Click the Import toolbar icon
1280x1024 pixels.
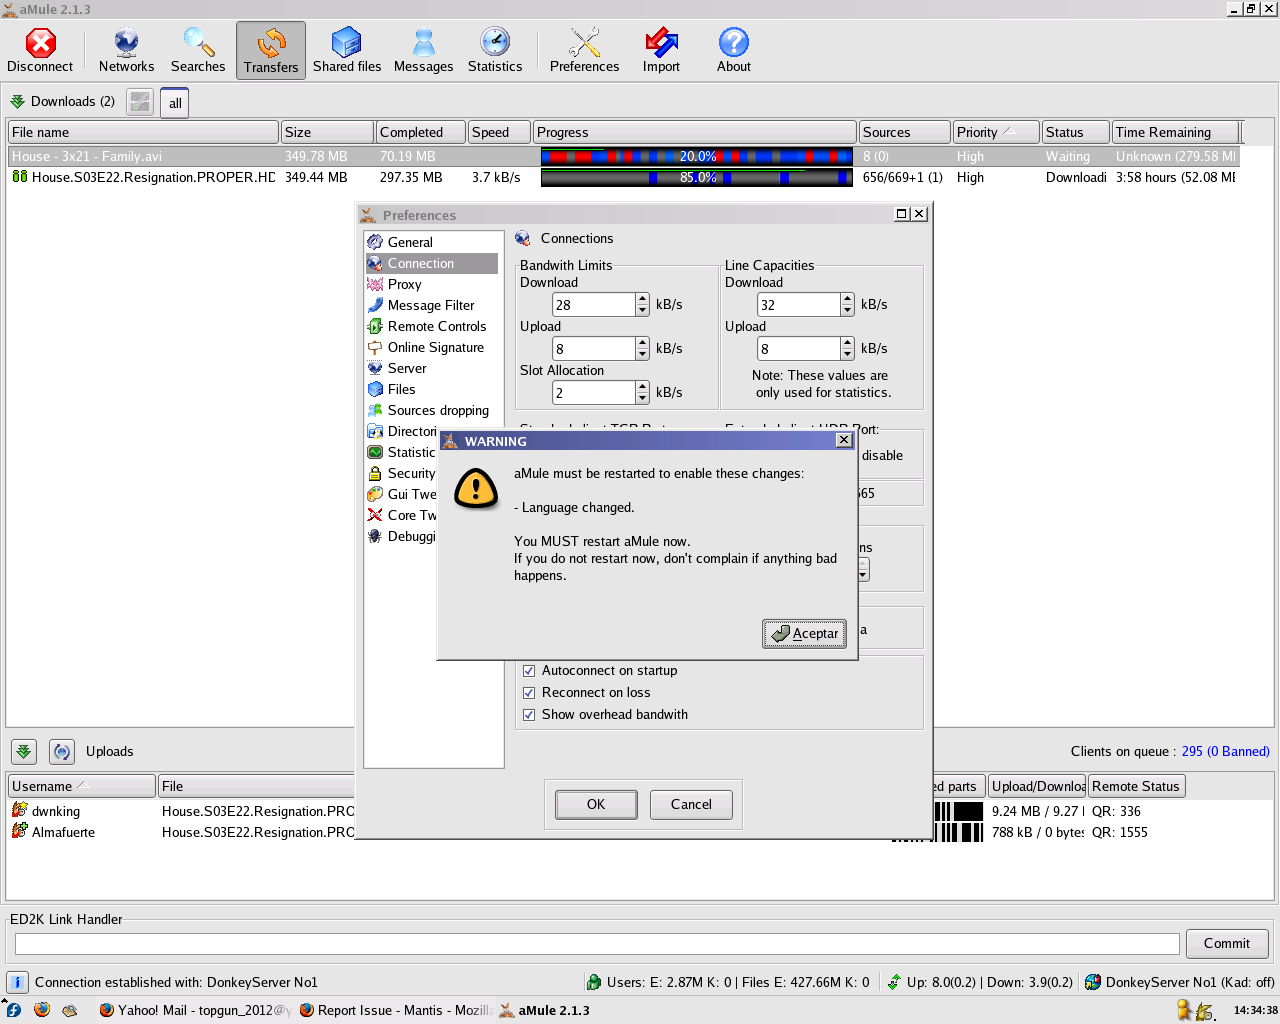pyautogui.click(x=661, y=50)
